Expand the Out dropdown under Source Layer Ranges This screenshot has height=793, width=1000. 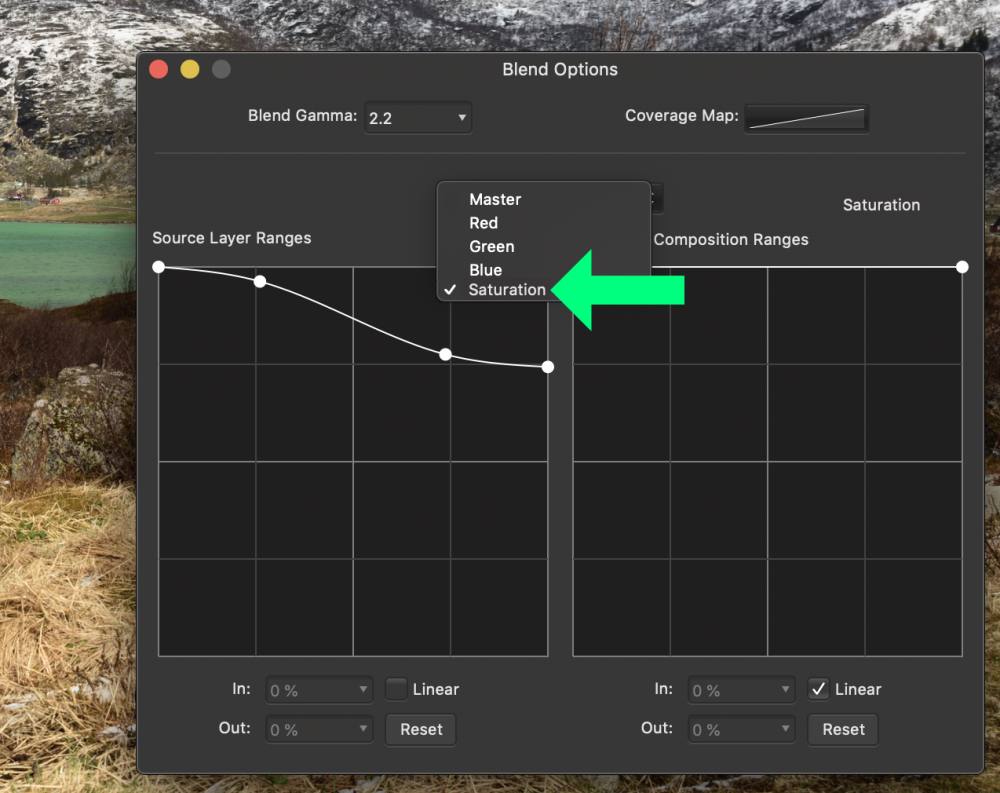318,729
